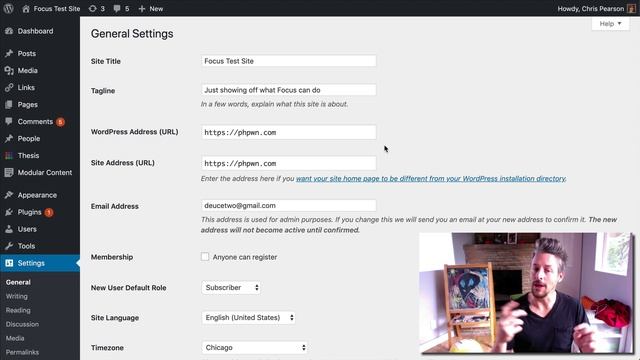Click the Site Address URL field
Viewport: 640px width, 360px height.
(x=289, y=163)
